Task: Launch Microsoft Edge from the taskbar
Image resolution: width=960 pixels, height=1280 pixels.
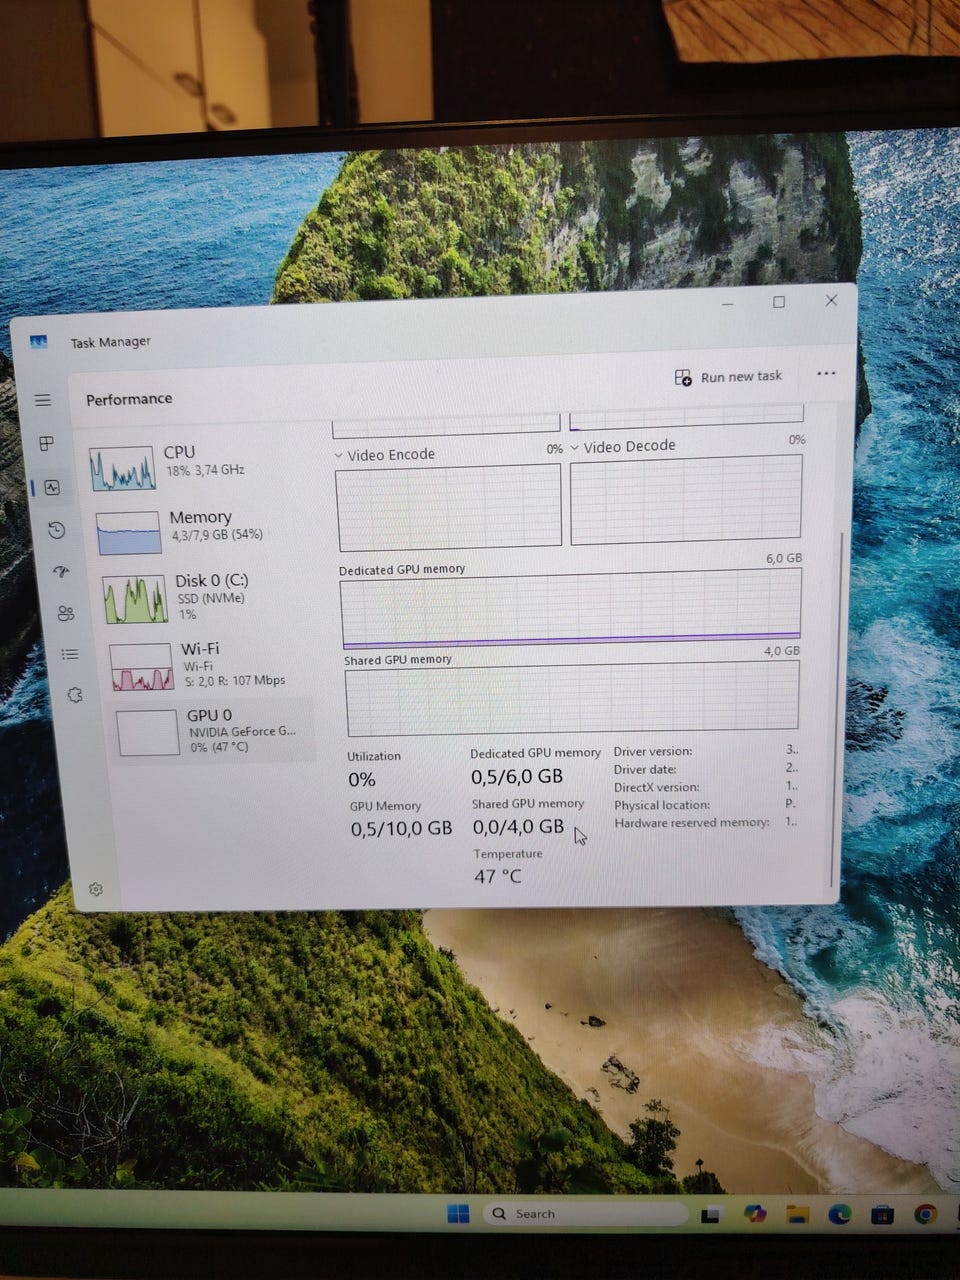Action: tap(839, 1214)
